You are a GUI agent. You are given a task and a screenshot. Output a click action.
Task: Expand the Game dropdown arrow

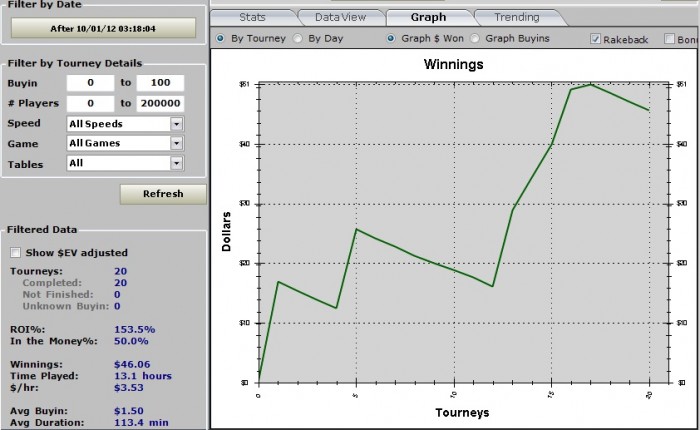[177, 143]
